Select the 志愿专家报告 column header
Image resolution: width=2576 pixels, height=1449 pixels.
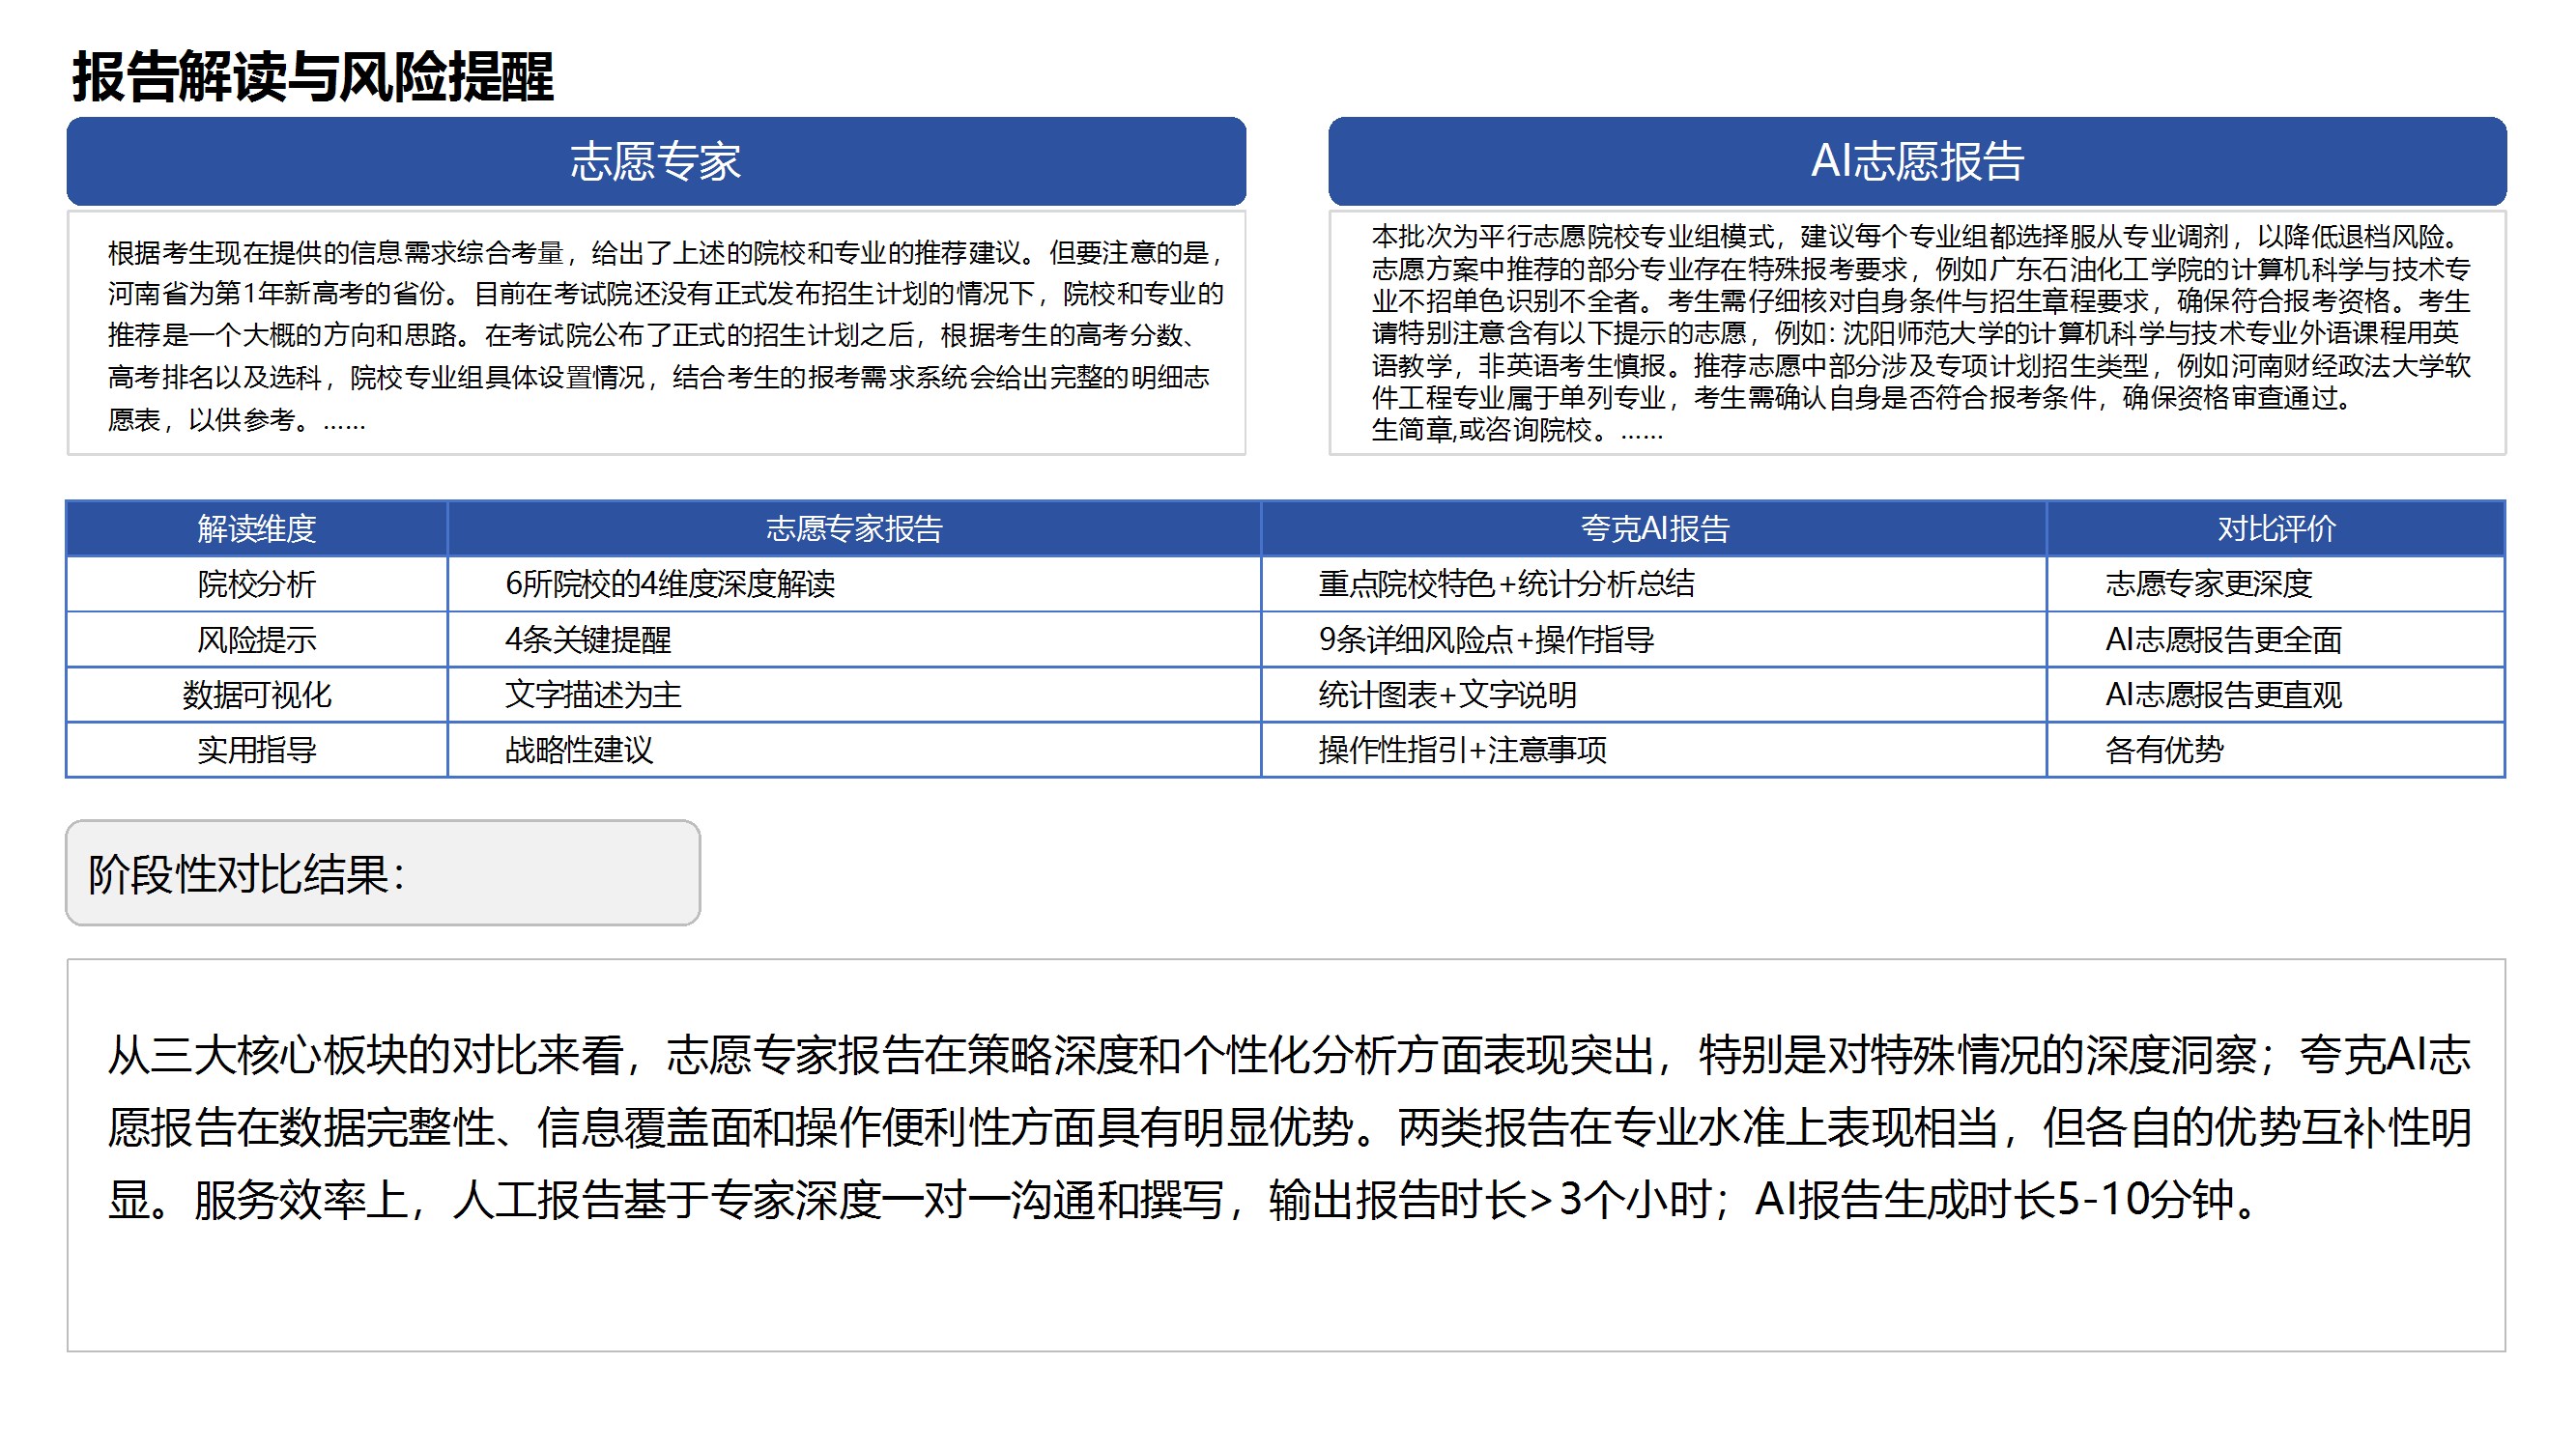[x=853, y=528]
